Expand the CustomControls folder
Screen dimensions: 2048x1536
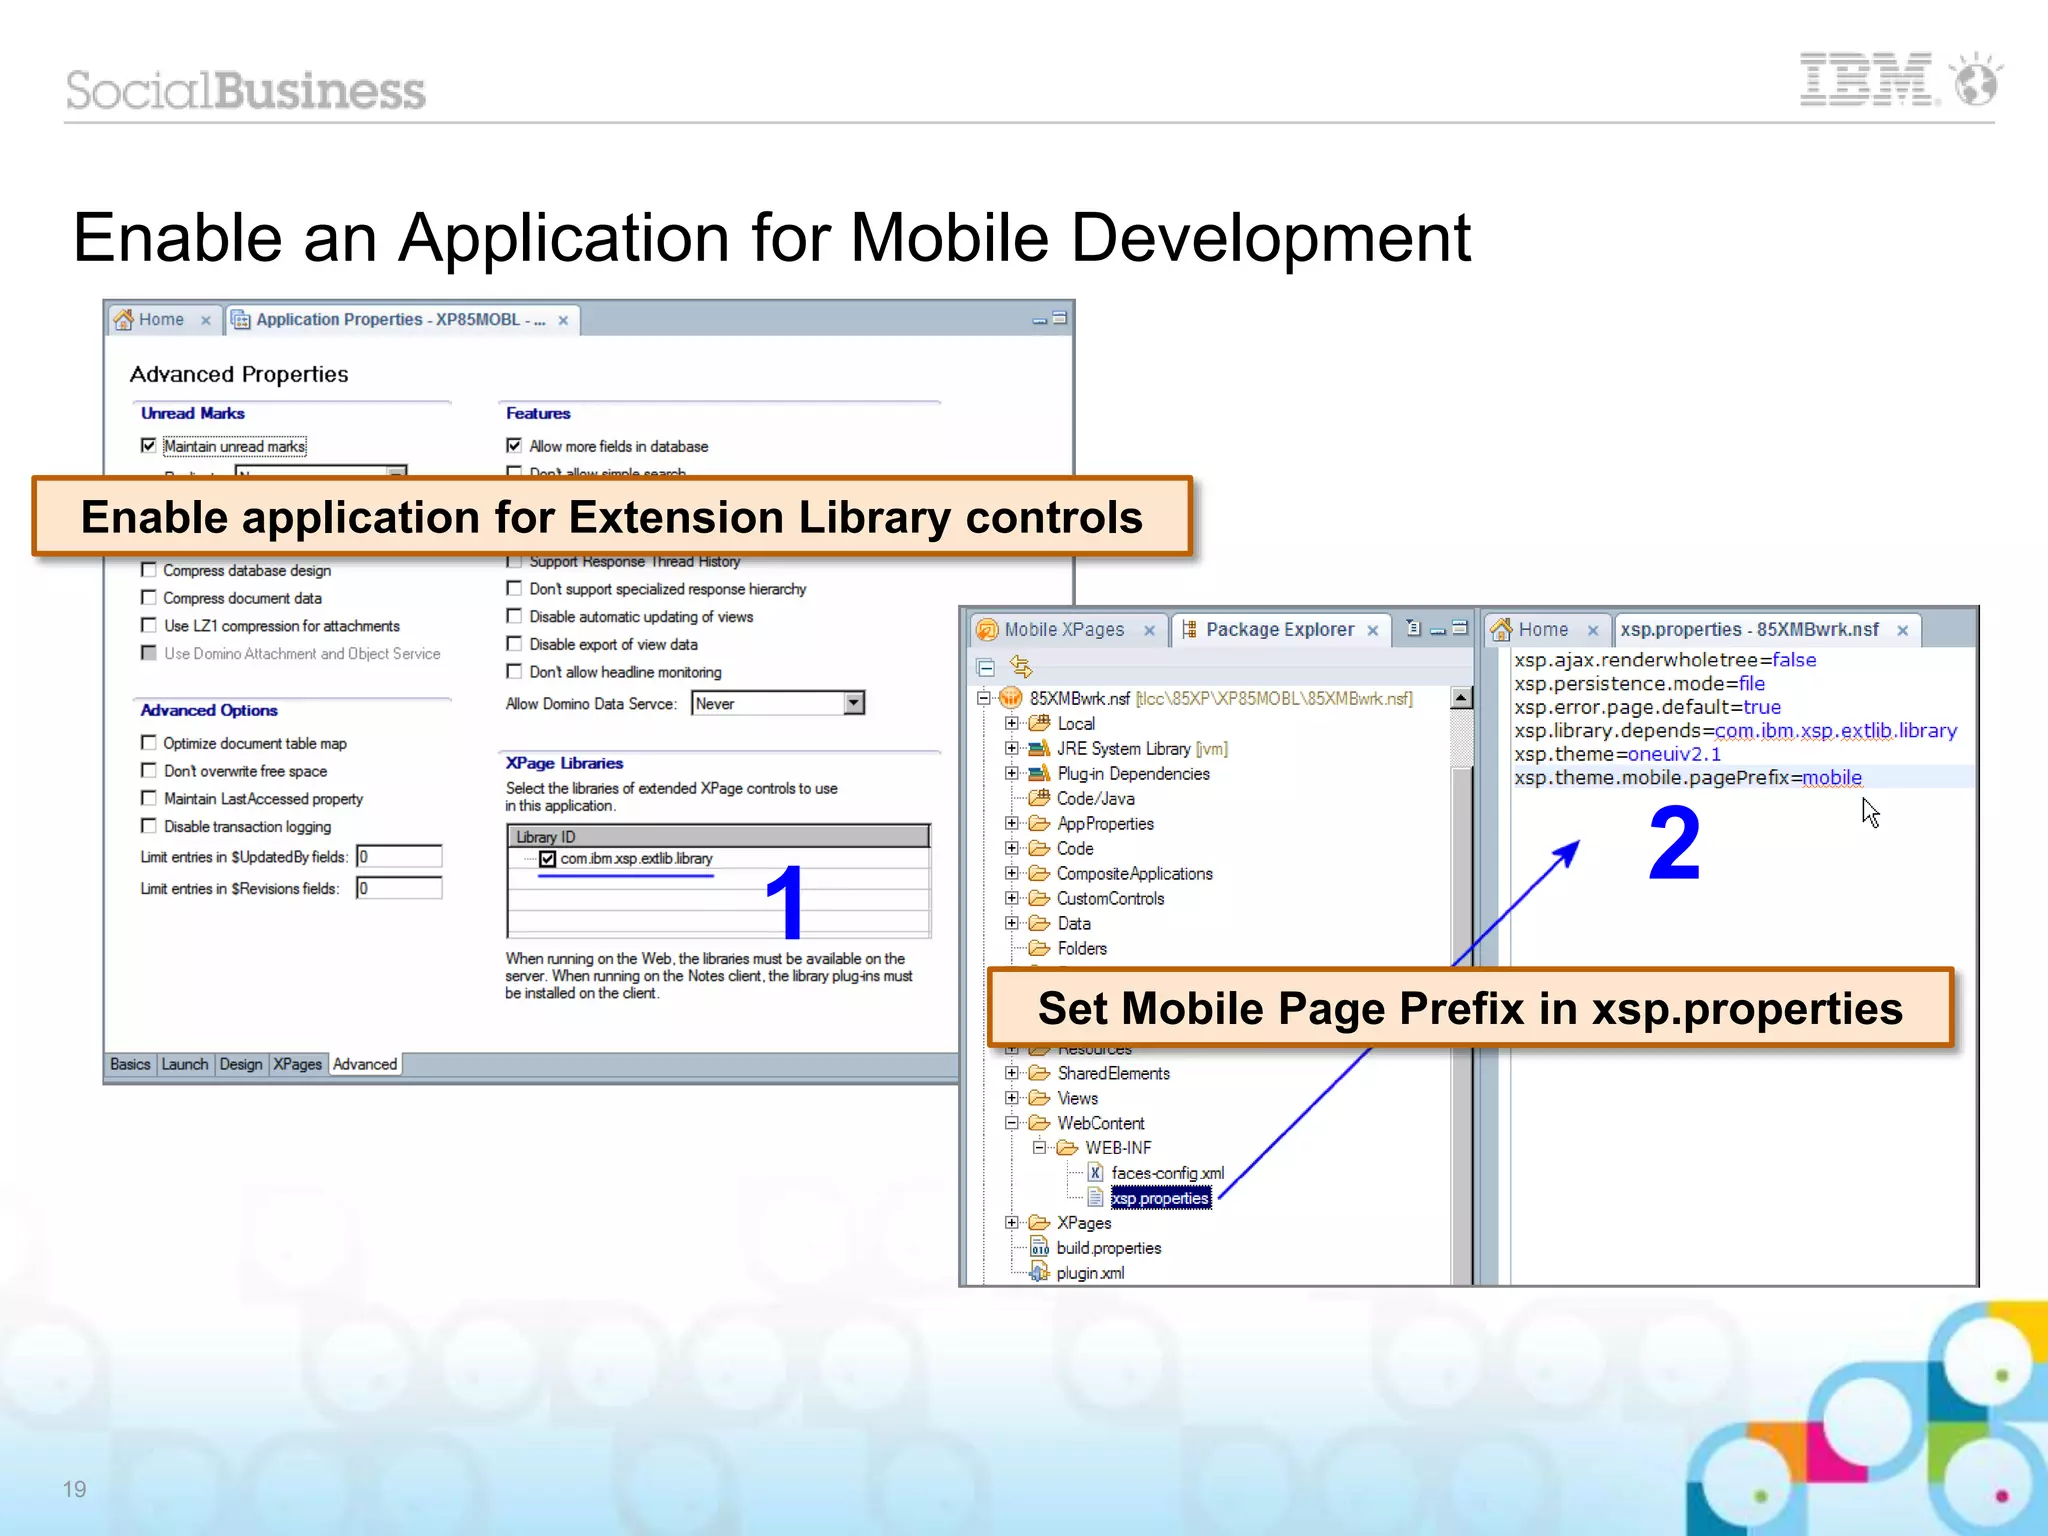click(x=1011, y=898)
